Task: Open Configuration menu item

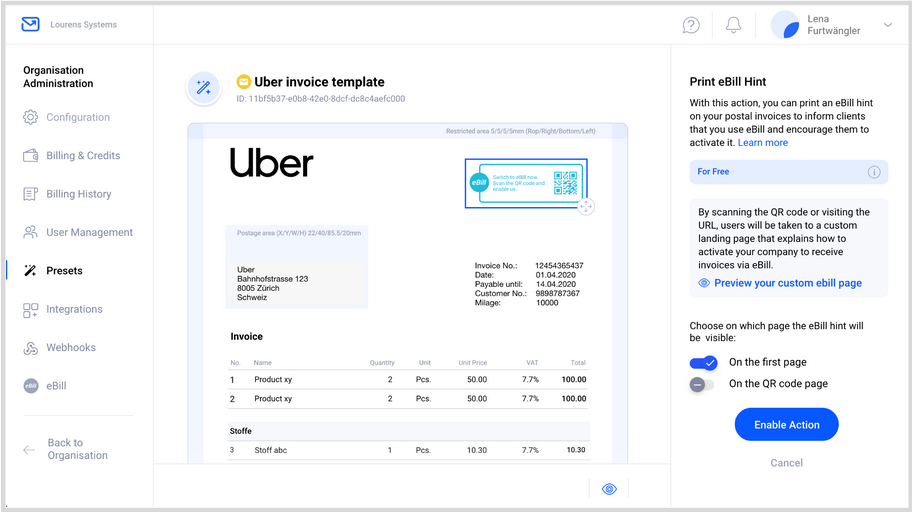Action: tap(77, 117)
